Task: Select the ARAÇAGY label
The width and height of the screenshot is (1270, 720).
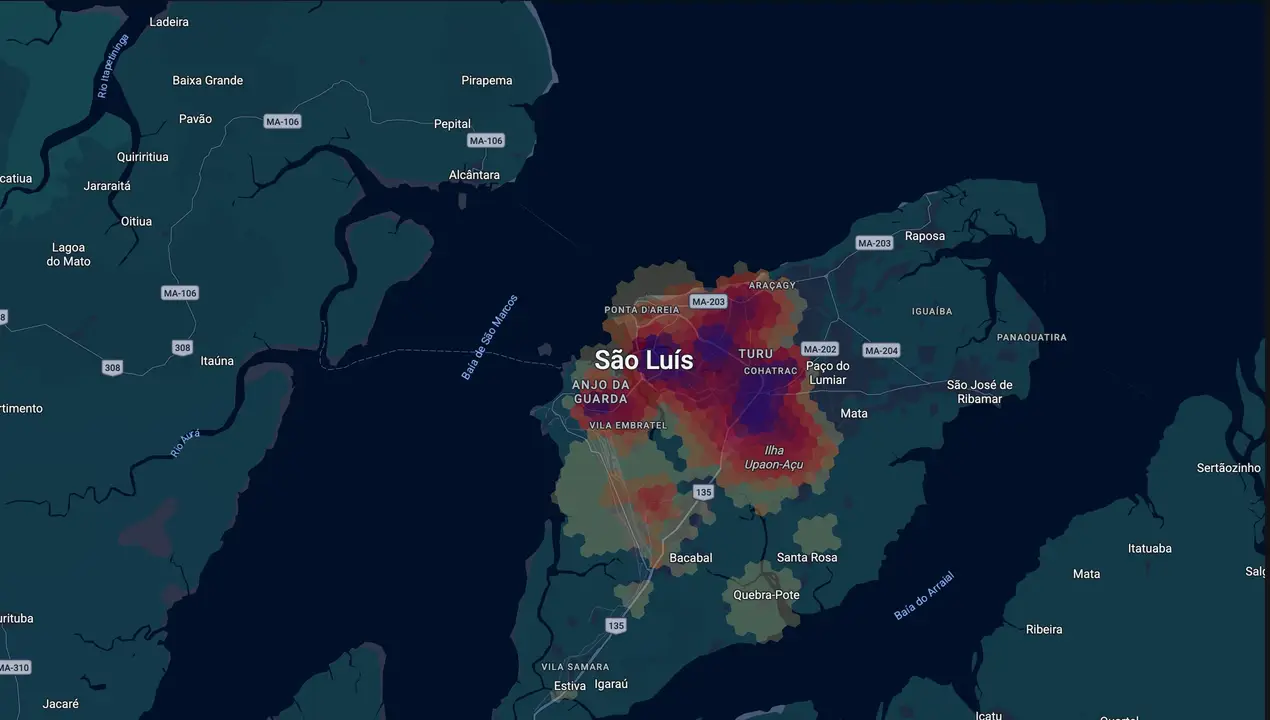Action: pyautogui.click(x=772, y=285)
